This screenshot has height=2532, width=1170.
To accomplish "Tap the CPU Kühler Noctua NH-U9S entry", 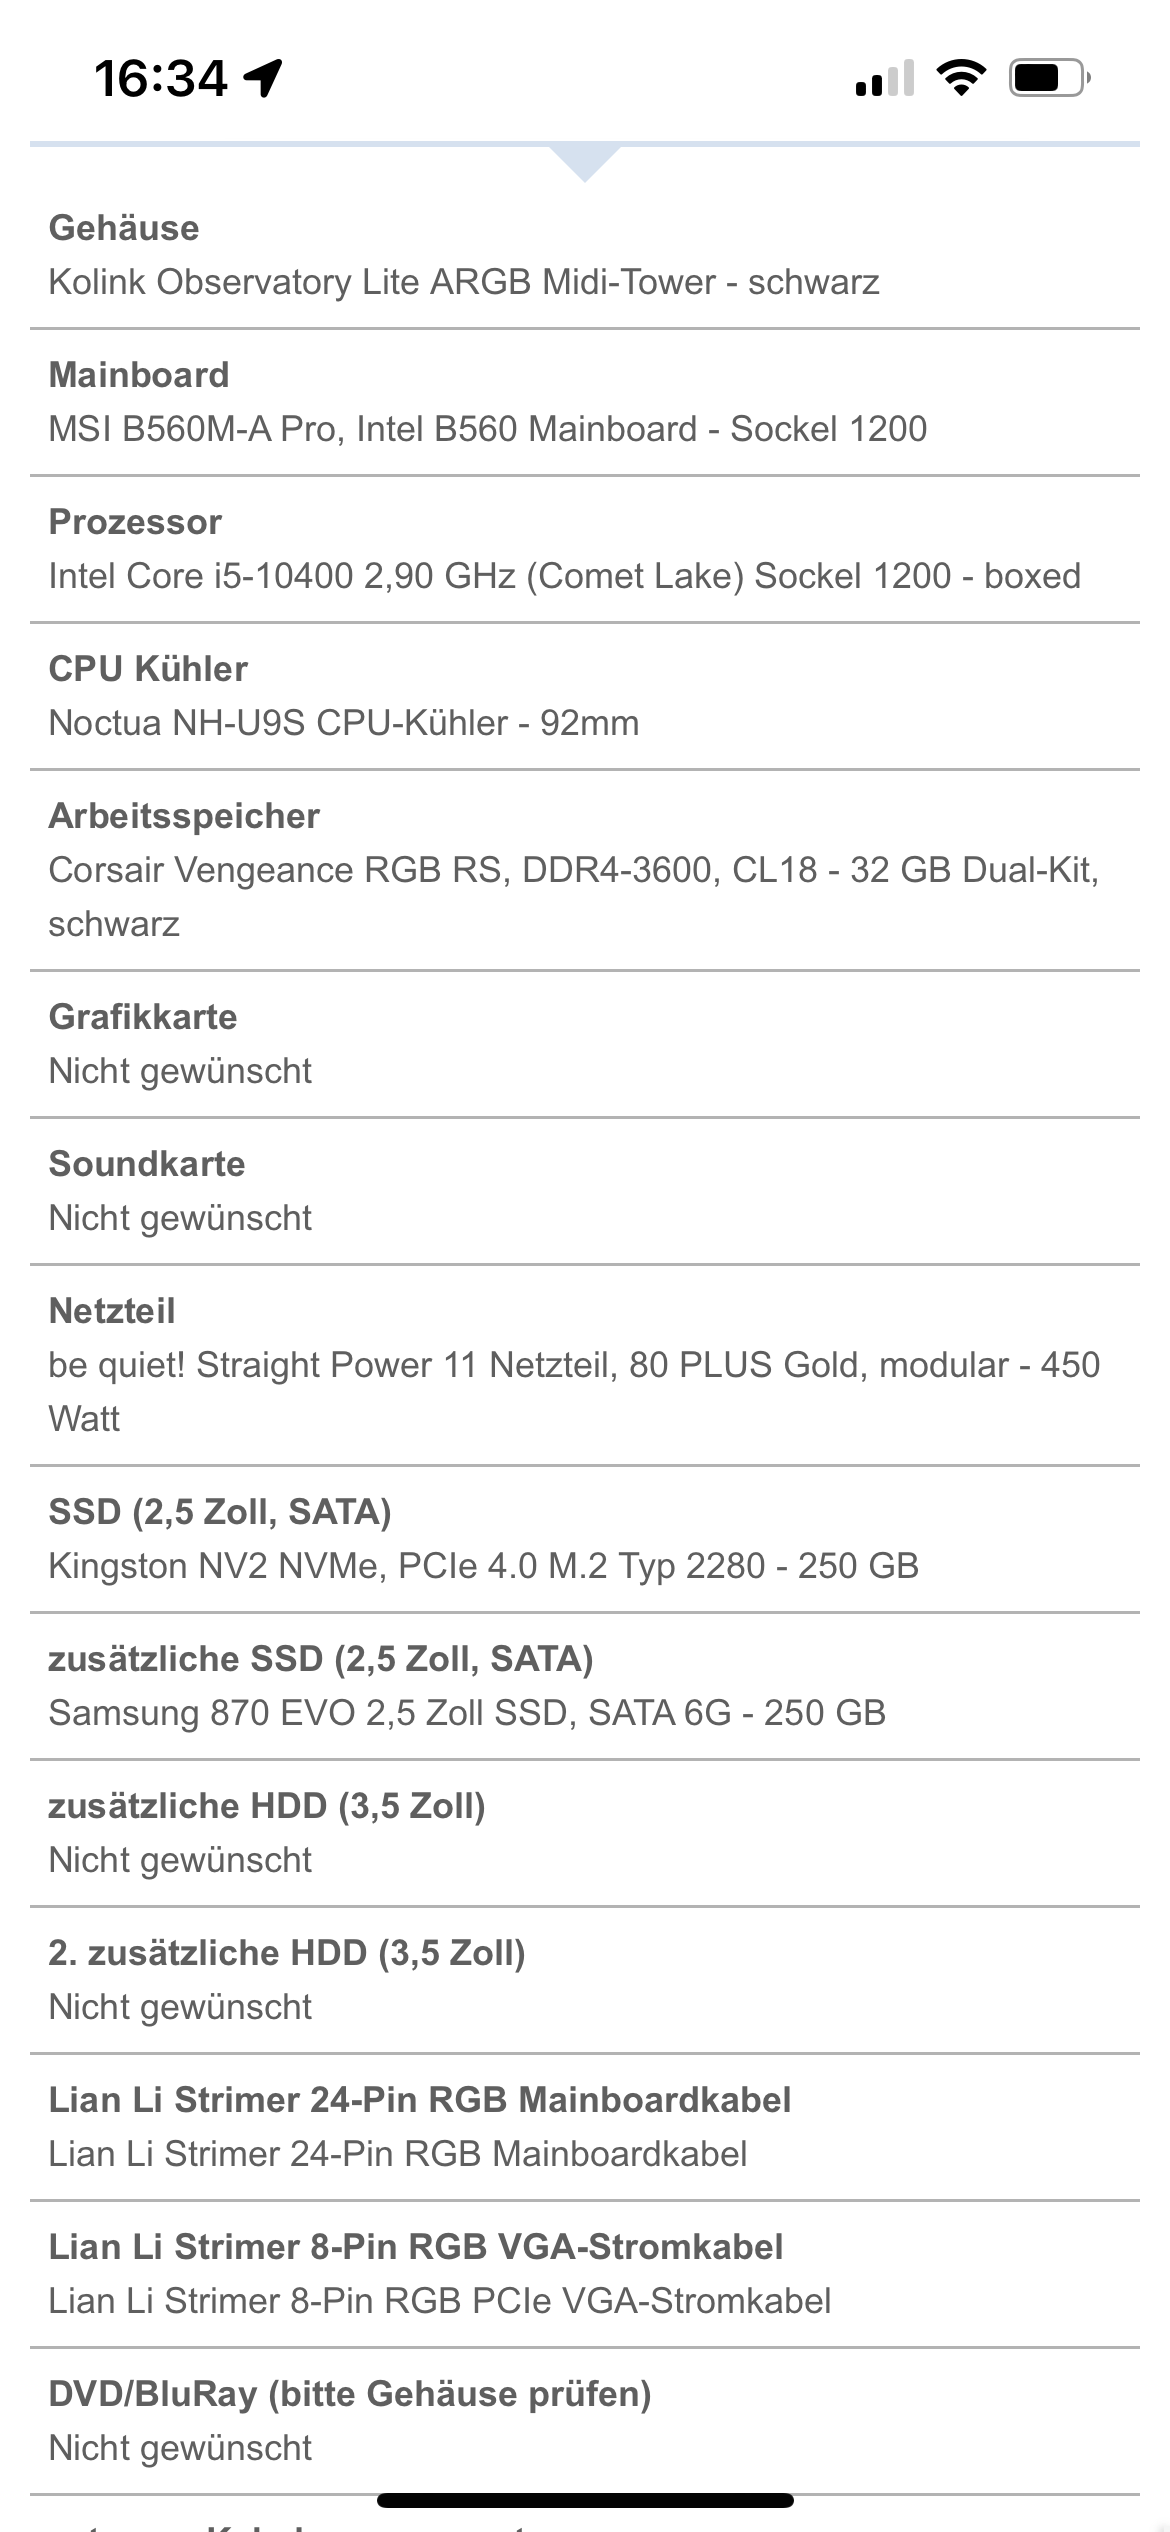I will pyautogui.click(x=585, y=696).
